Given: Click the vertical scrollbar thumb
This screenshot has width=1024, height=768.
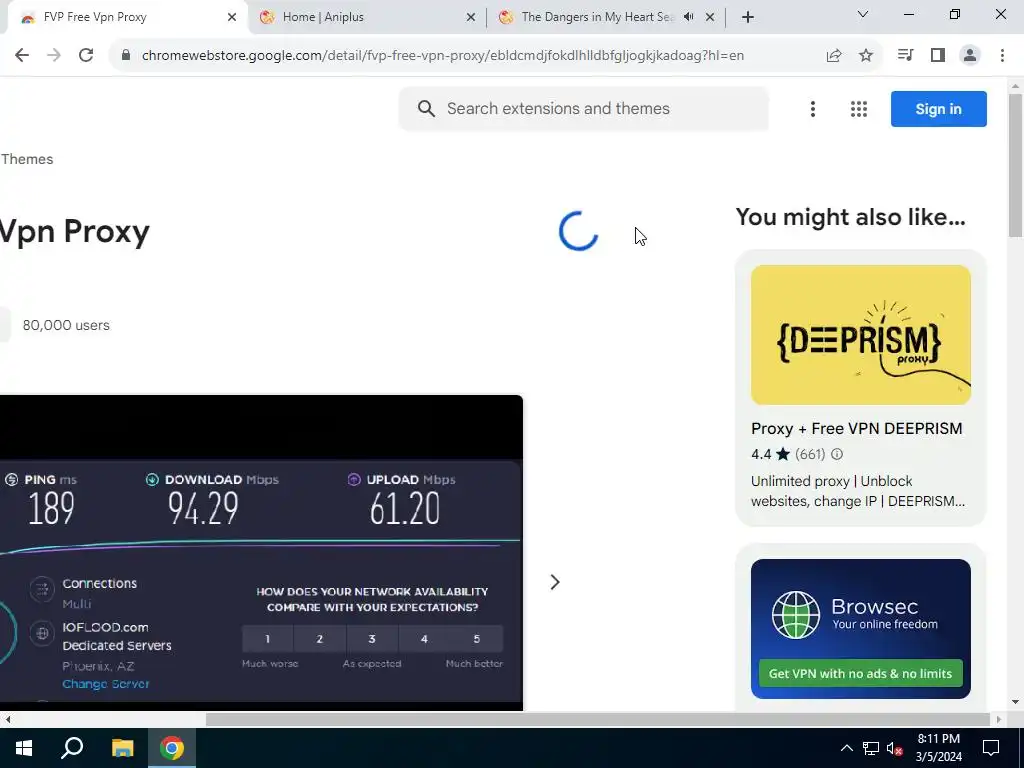Looking at the screenshot, I should (x=1016, y=165).
